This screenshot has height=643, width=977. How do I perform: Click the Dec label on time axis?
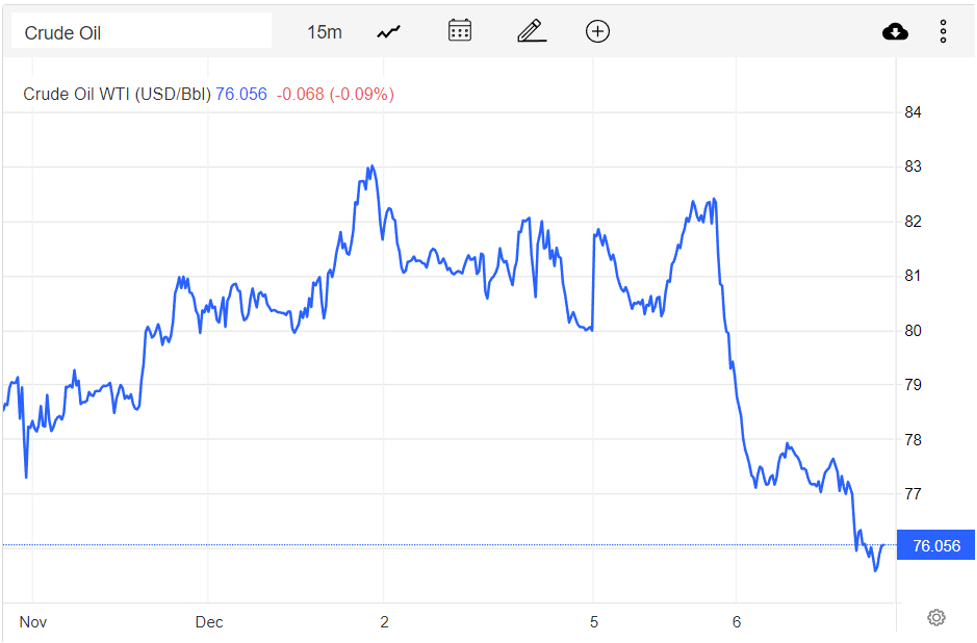pyautogui.click(x=209, y=622)
